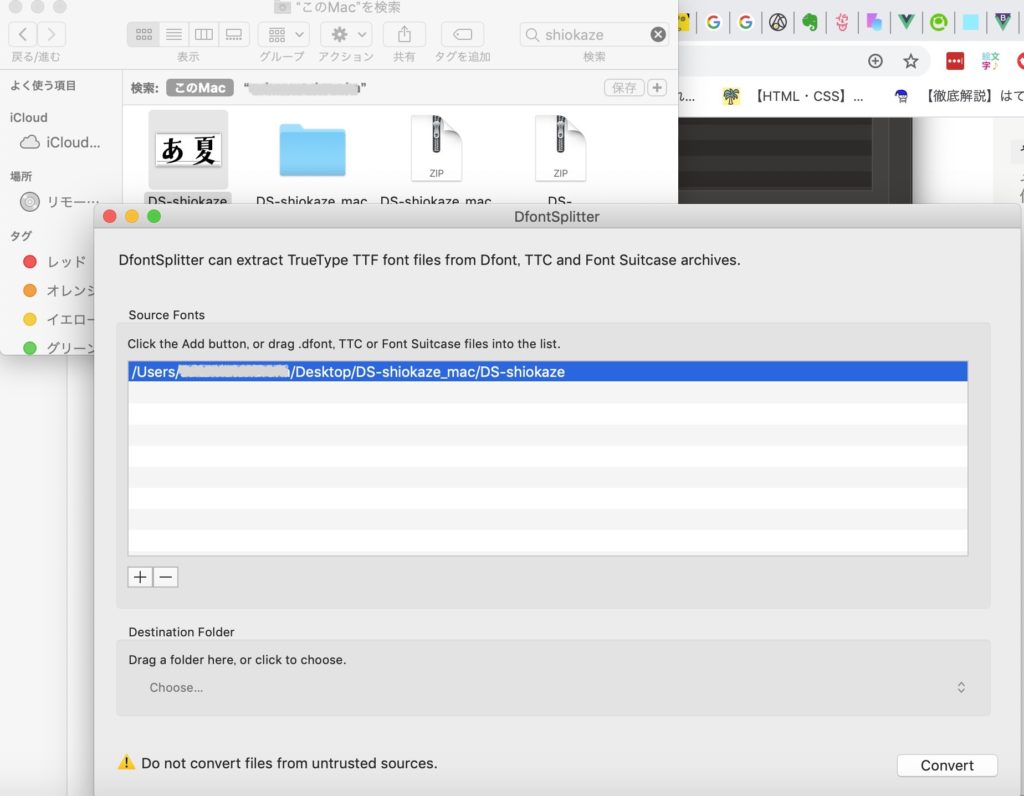Screen dimensions: 1024x796
Task: Open the 【徹底解説】 bookmark
Action: click(x=959, y=97)
